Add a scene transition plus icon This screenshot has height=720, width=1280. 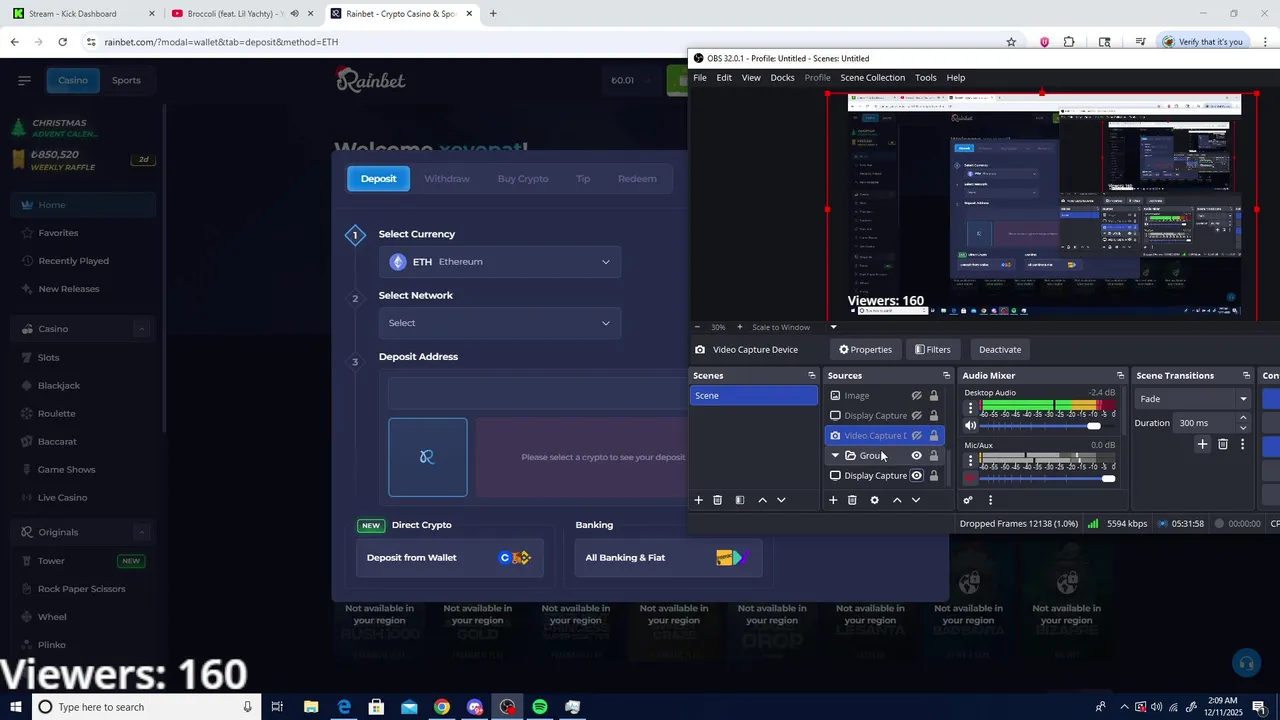point(1202,444)
